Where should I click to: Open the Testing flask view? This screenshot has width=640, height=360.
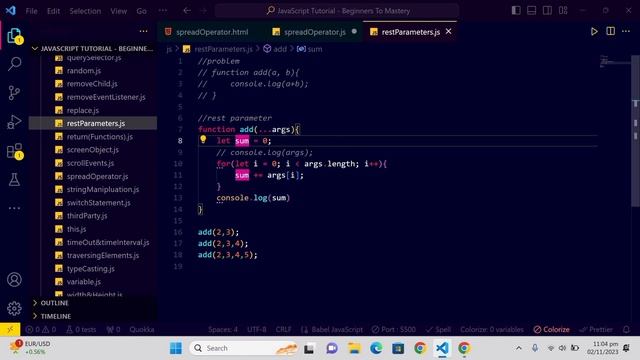(14, 180)
